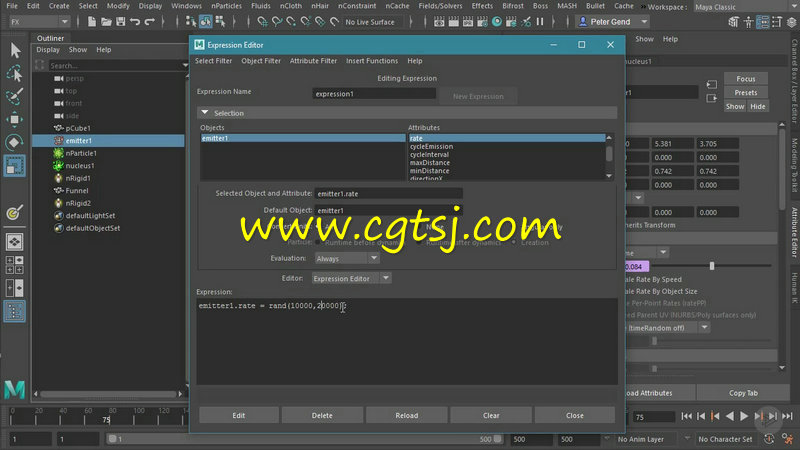The height and width of the screenshot is (450, 800).
Task: Click the Presets button in Attribute Editor
Action: click(745, 92)
